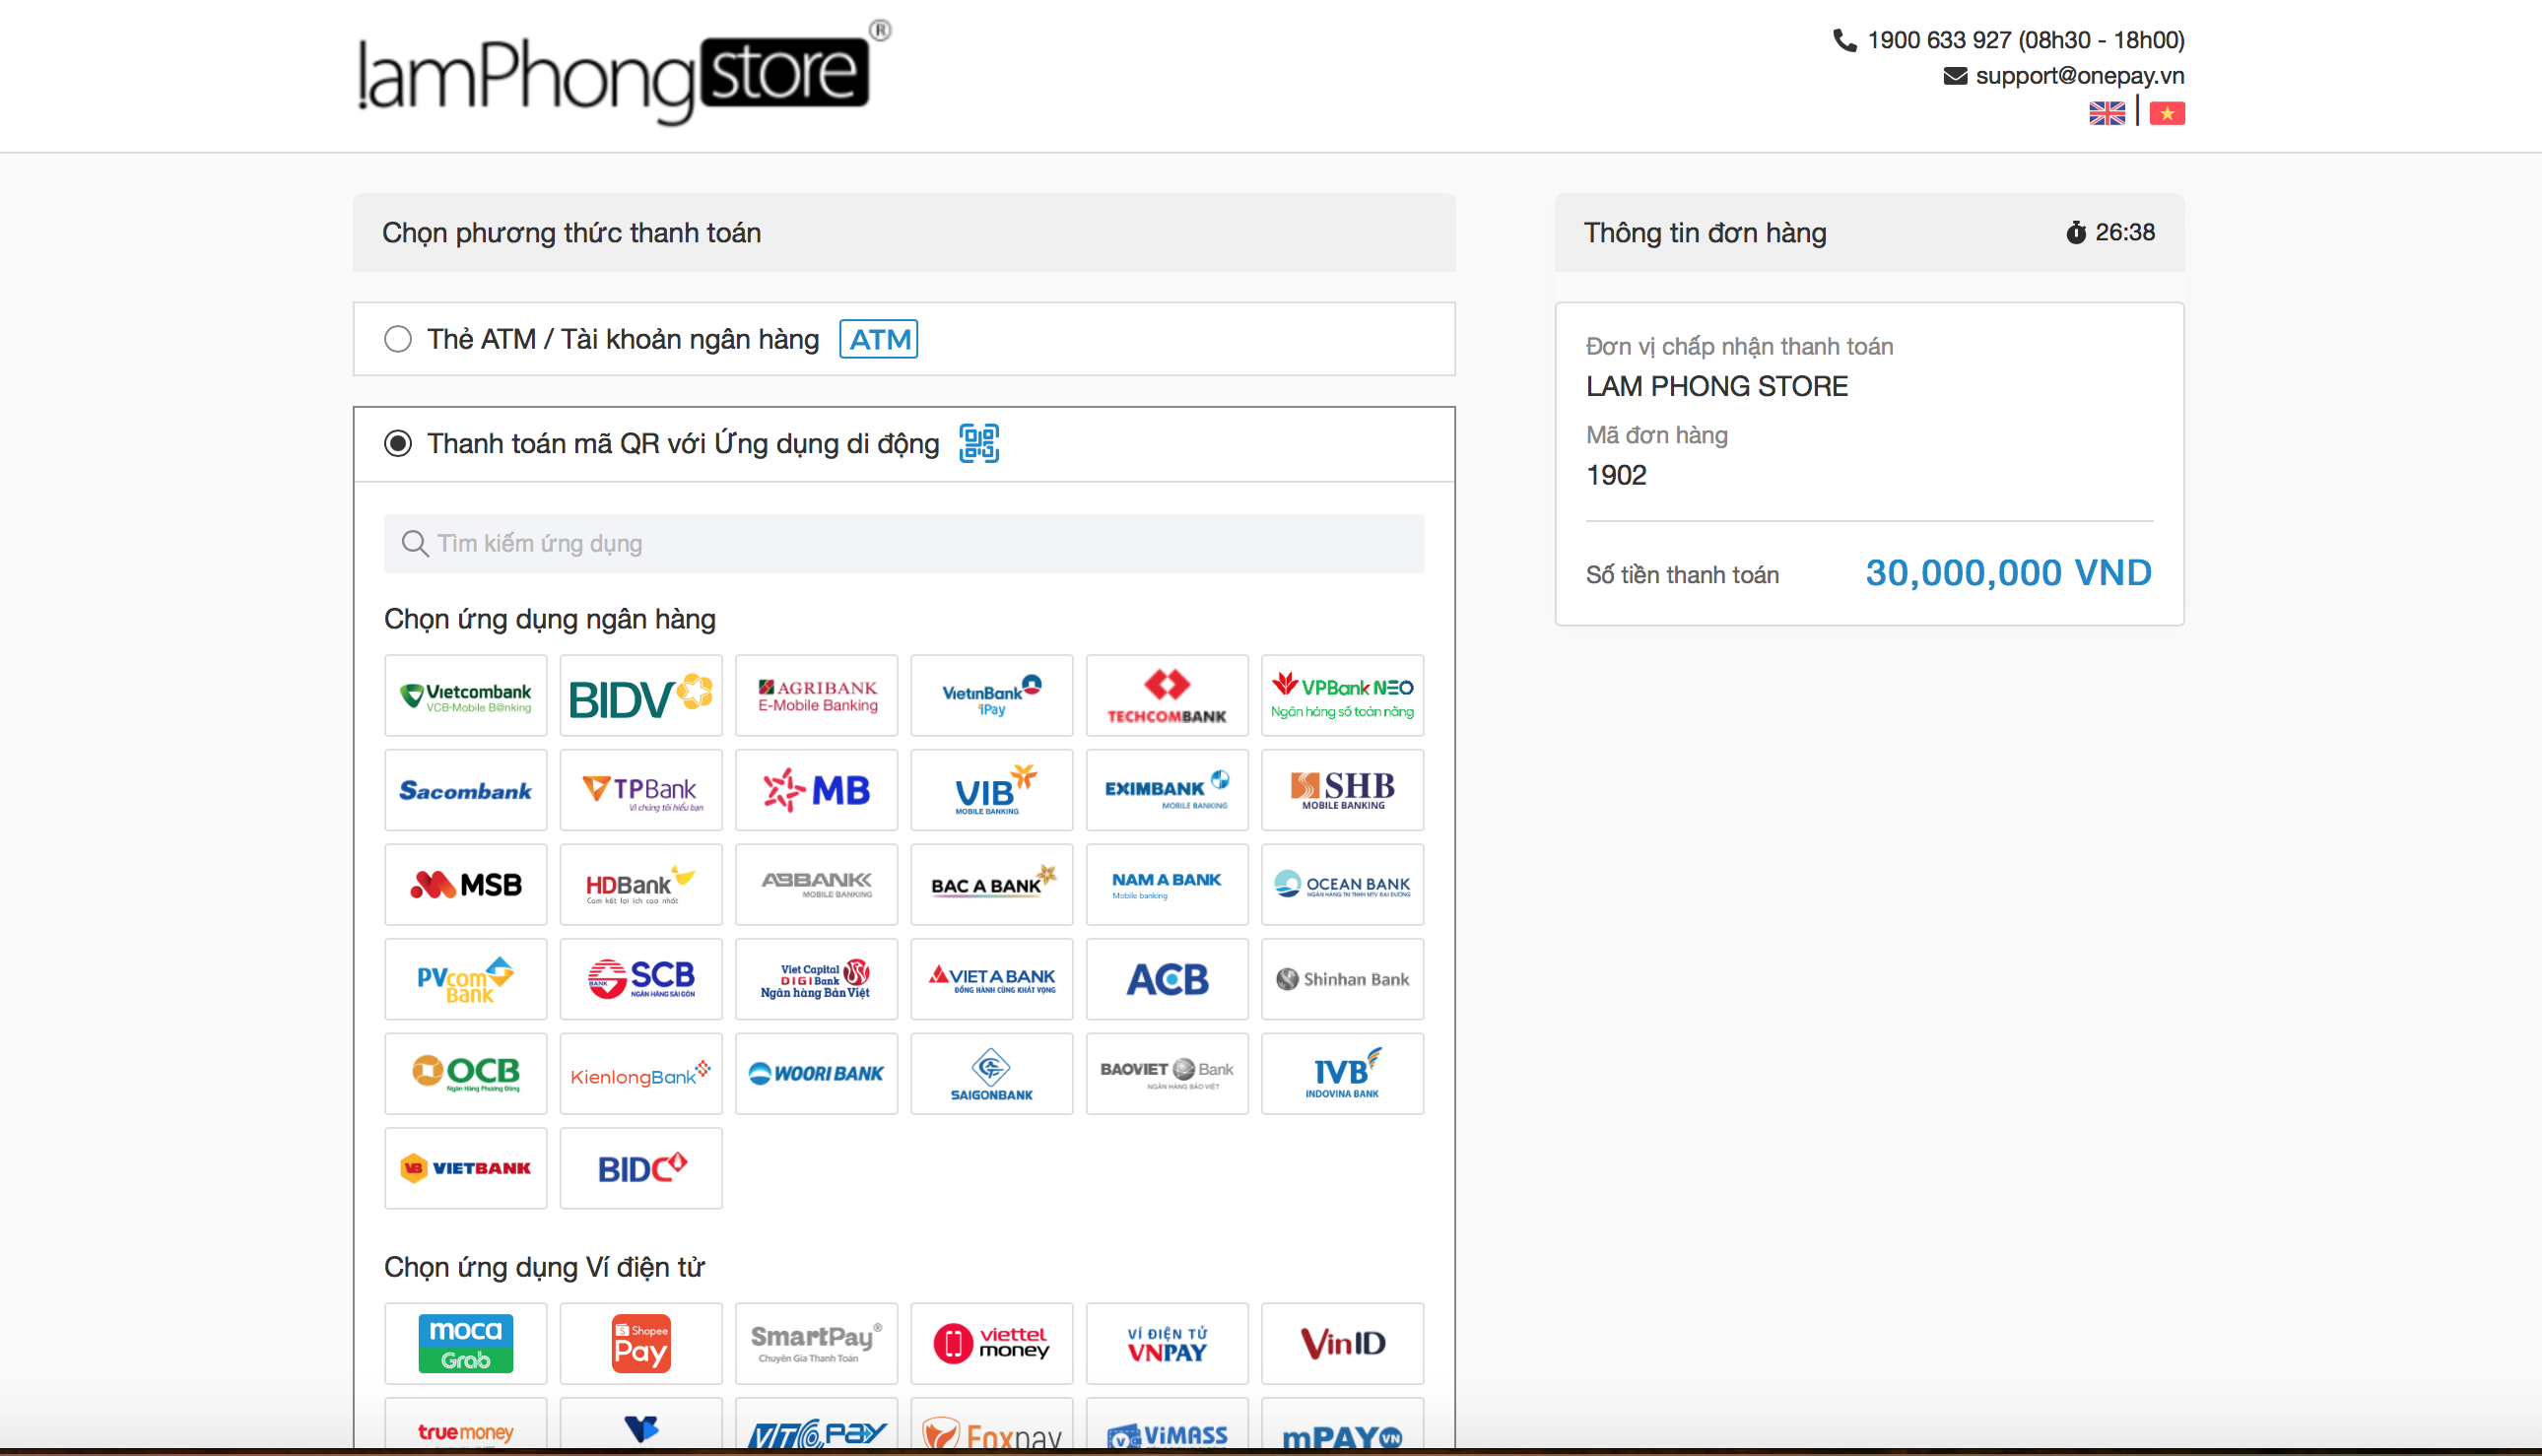Select the QR mobile app payment radio
Image resolution: width=2542 pixels, height=1456 pixels.
[x=398, y=443]
